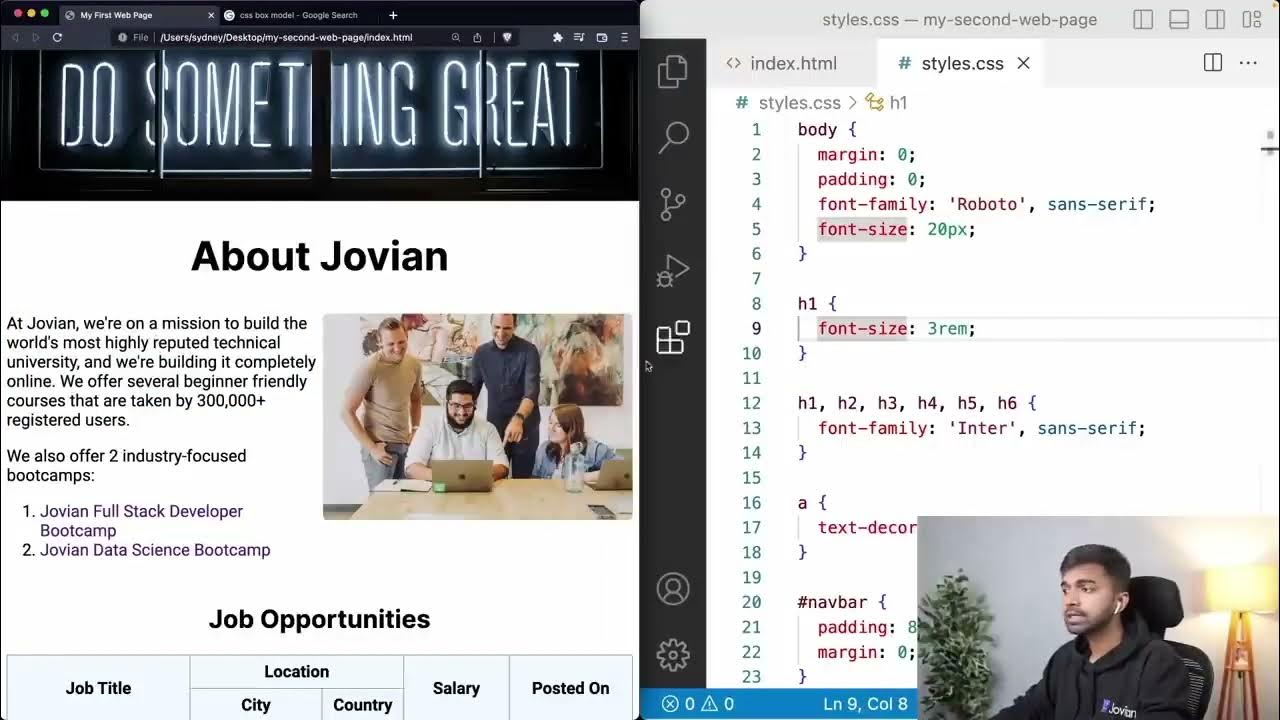The height and width of the screenshot is (720, 1280).
Task: Click the Posted On table header
Action: [x=570, y=688]
